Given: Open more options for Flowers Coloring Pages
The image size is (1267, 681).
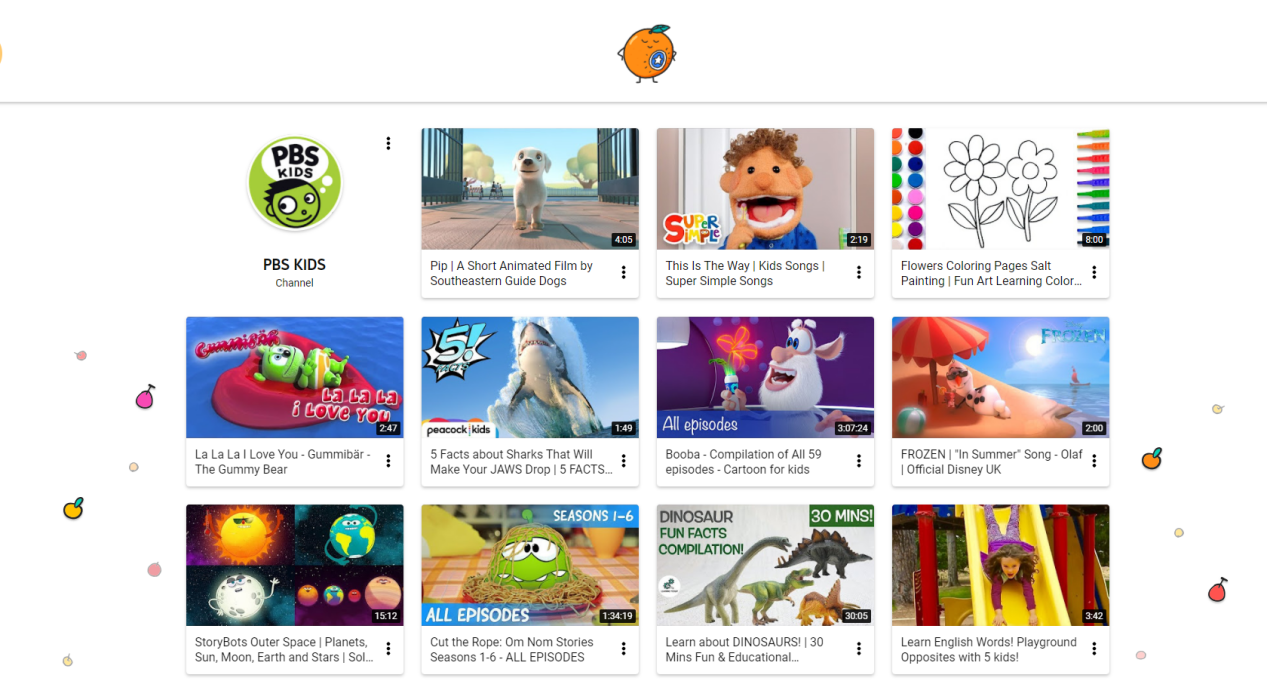Looking at the screenshot, I should (x=1094, y=272).
